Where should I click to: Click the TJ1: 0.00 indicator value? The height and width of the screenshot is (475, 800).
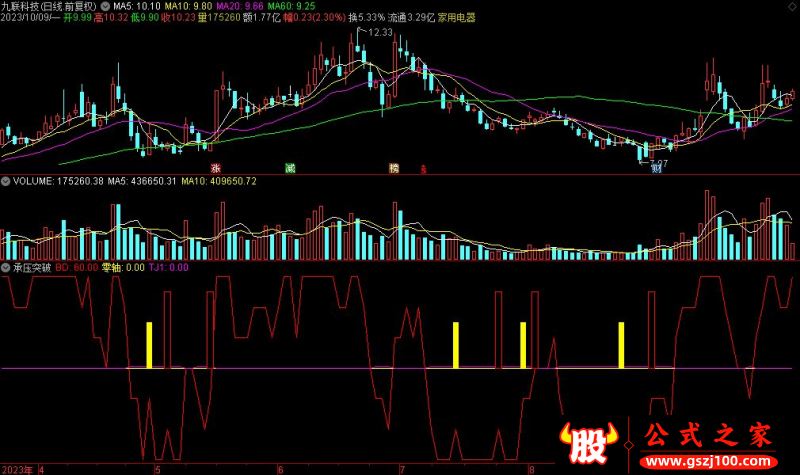(168, 267)
